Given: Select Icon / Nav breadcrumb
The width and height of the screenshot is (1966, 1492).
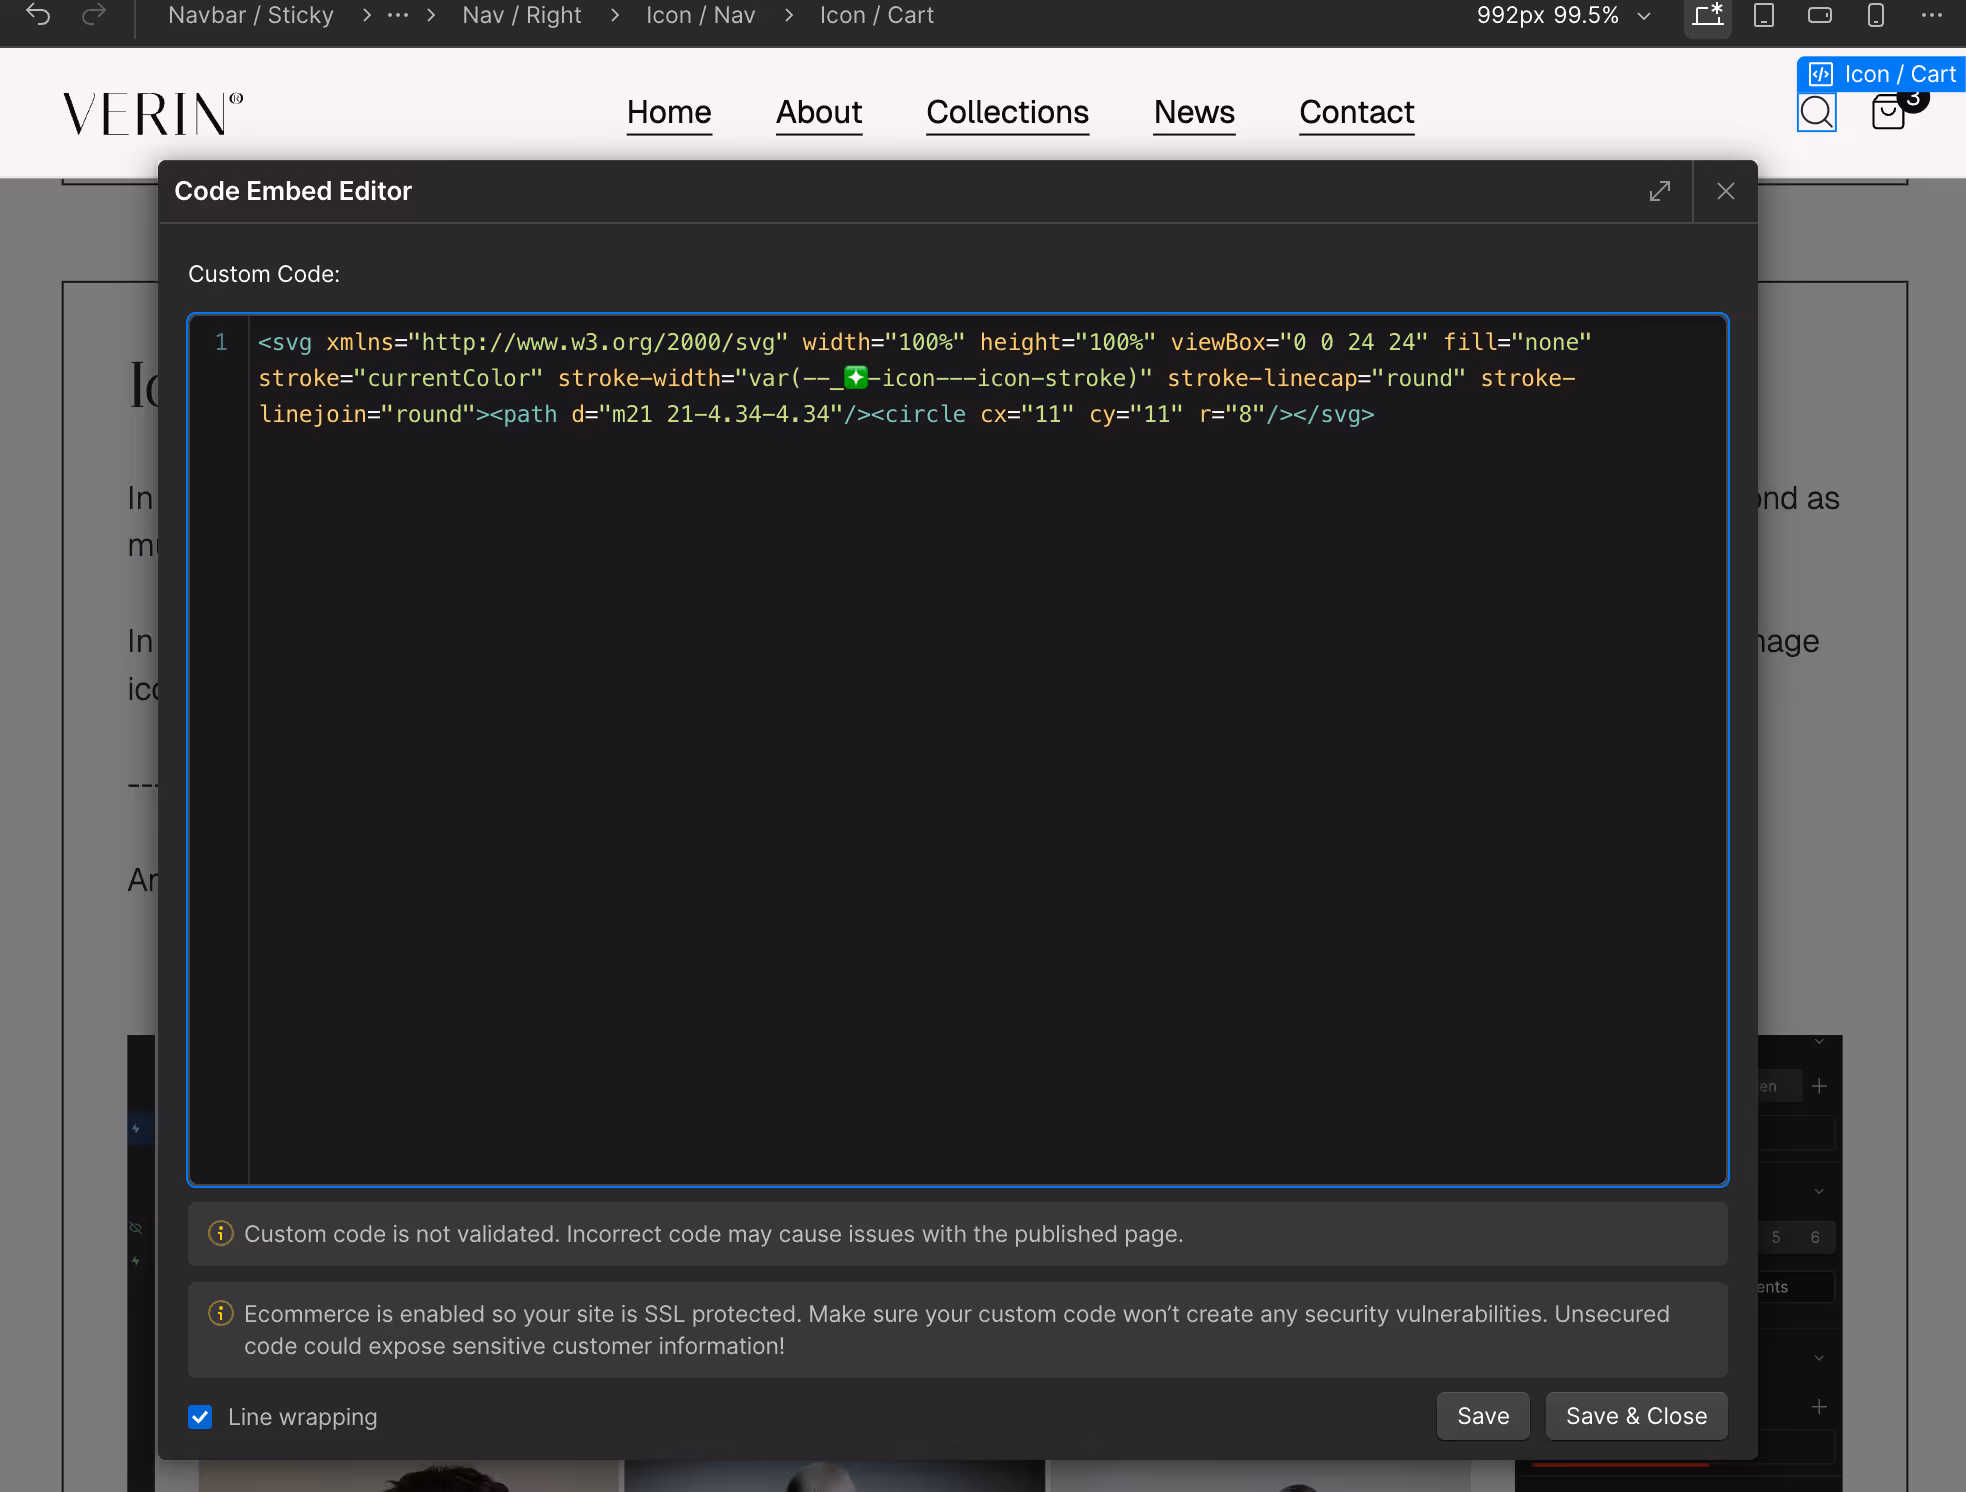Looking at the screenshot, I should coord(701,16).
